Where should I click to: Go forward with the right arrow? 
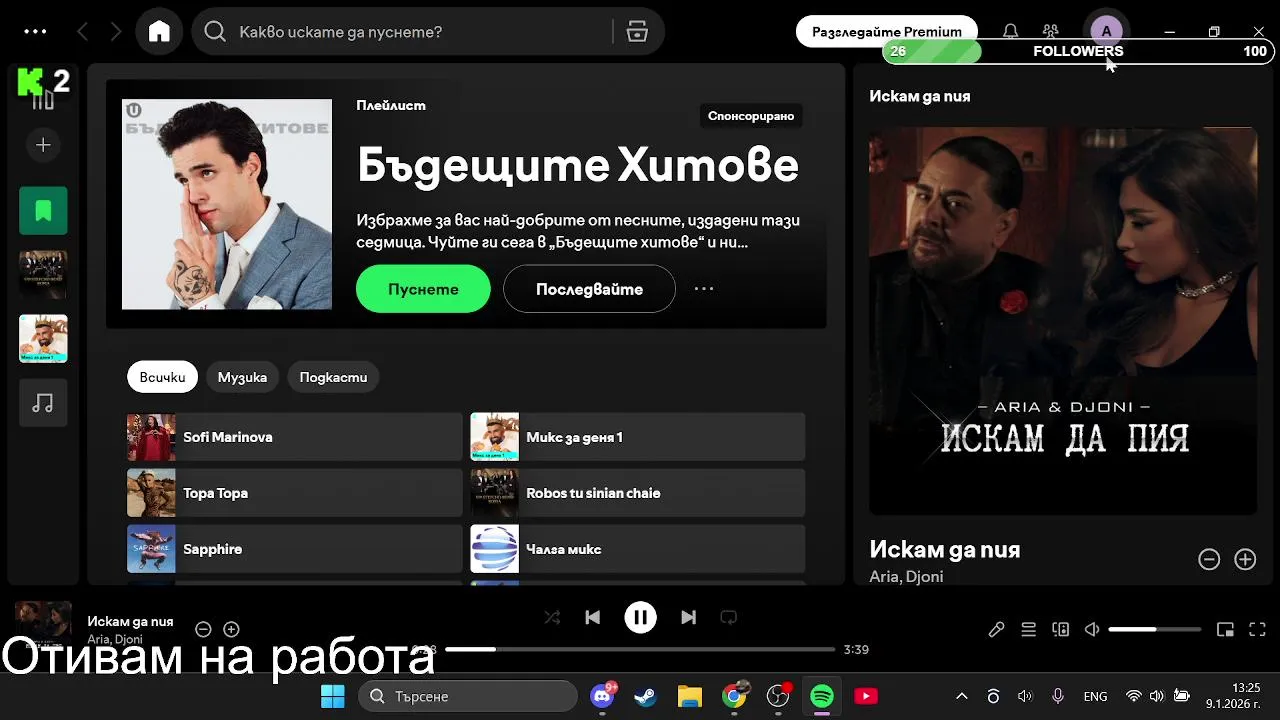(116, 32)
